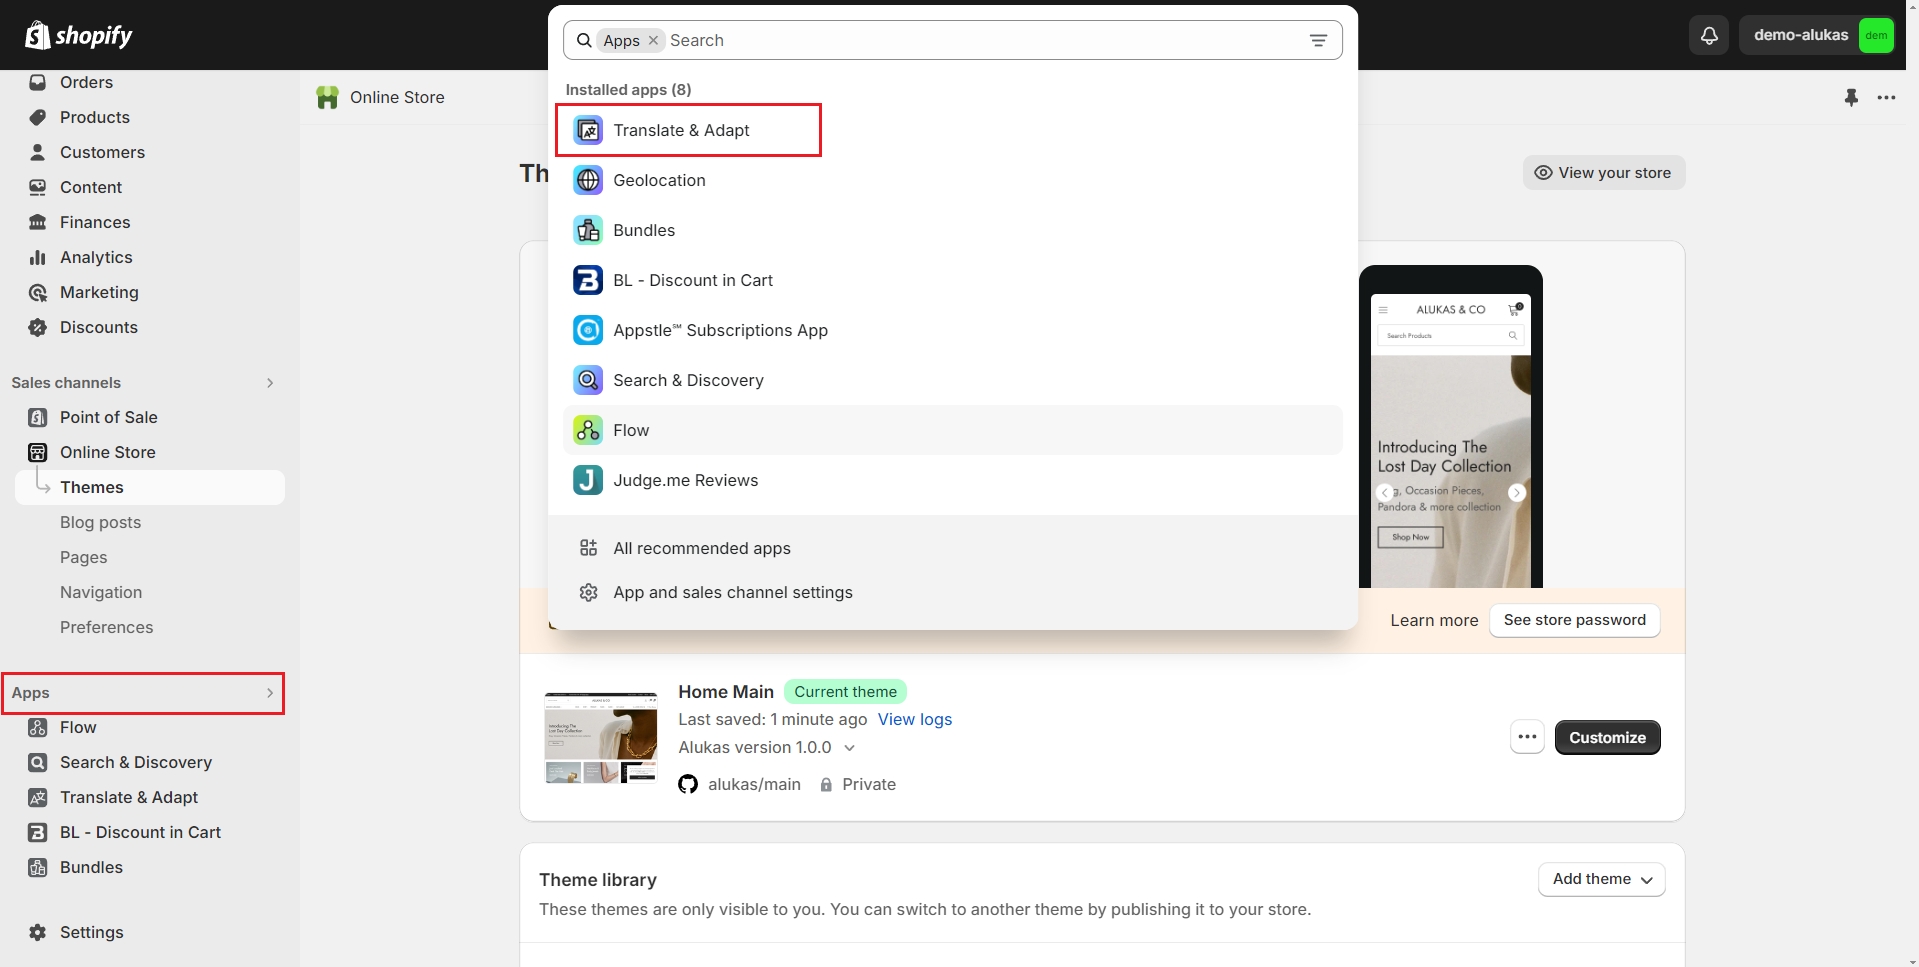Viewport: 1919px width, 967px height.
Task: Click the View your store button
Action: click(x=1603, y=173)
